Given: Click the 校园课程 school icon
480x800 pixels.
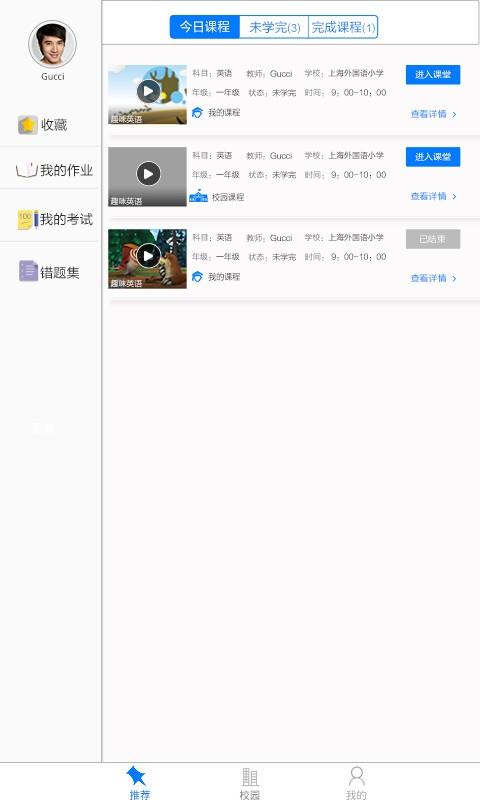Looking at the screenshot, I should coord(198,196).
